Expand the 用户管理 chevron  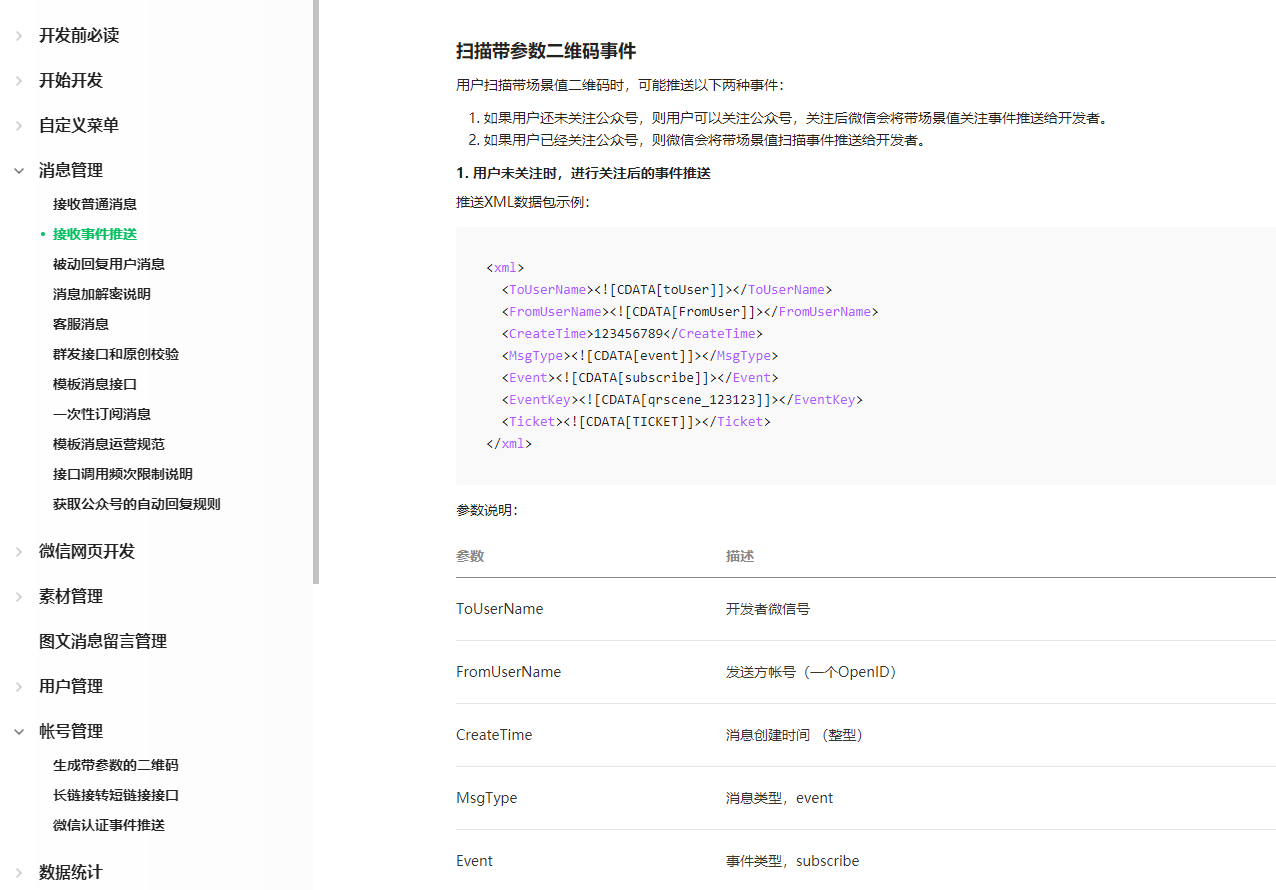pos(19,687)
